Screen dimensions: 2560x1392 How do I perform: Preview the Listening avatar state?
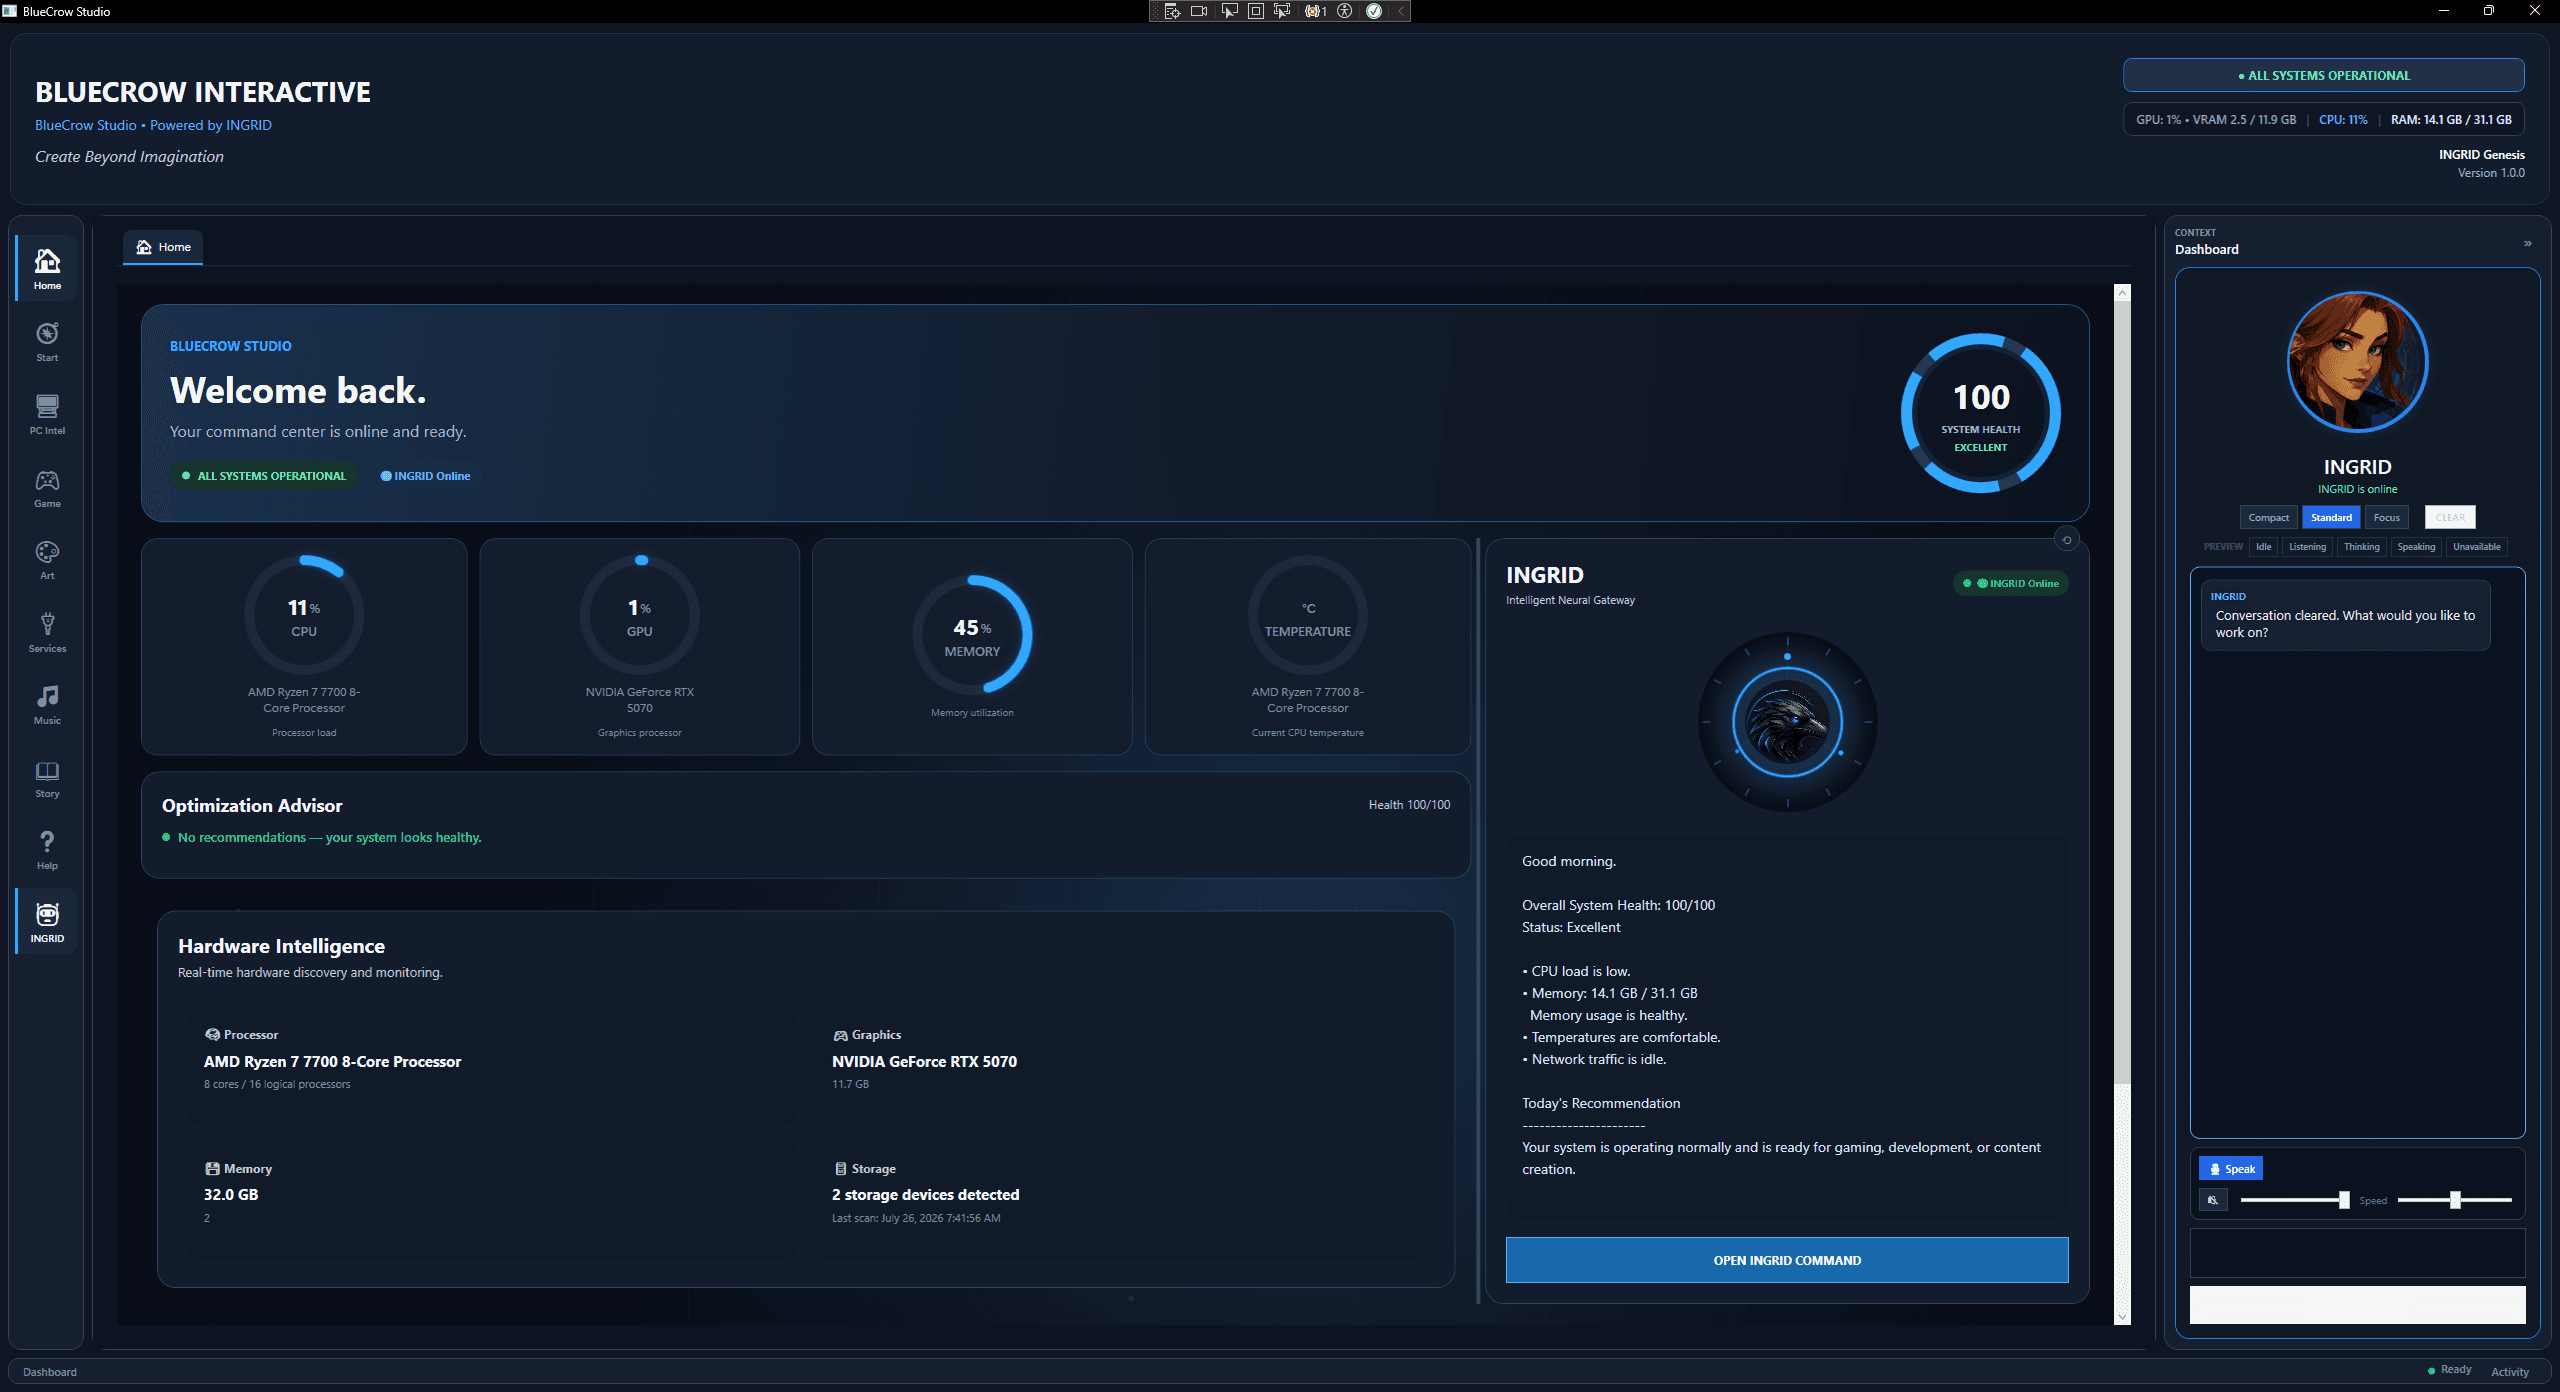[x=2307, y=547]
